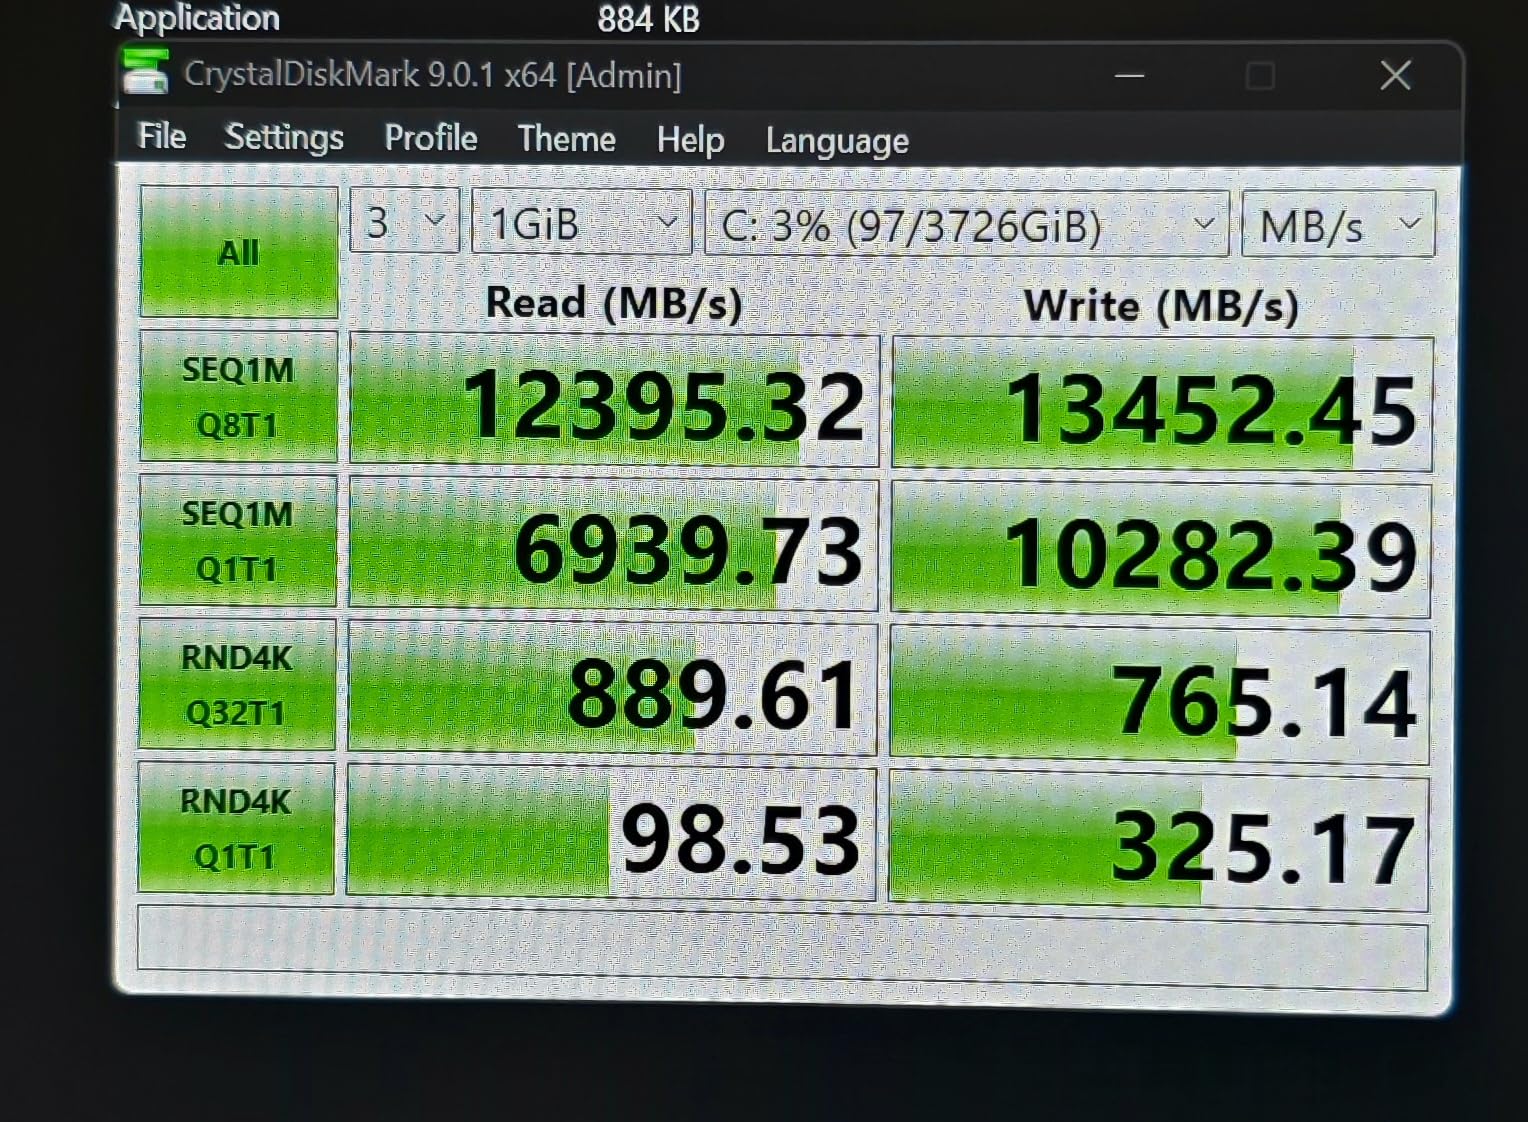The height and width of the screenshot is (1122, 1528).
Task: Click the Write (MB/s) column header
Action: coord(1161,305)
